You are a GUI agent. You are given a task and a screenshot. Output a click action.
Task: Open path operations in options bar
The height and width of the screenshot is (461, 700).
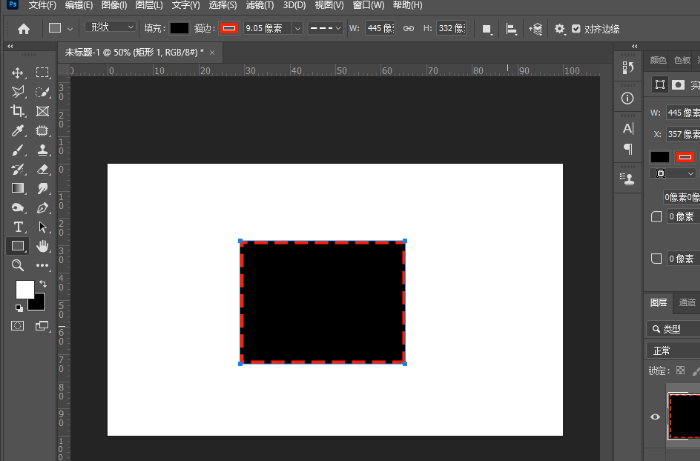[x=487, y=29]
